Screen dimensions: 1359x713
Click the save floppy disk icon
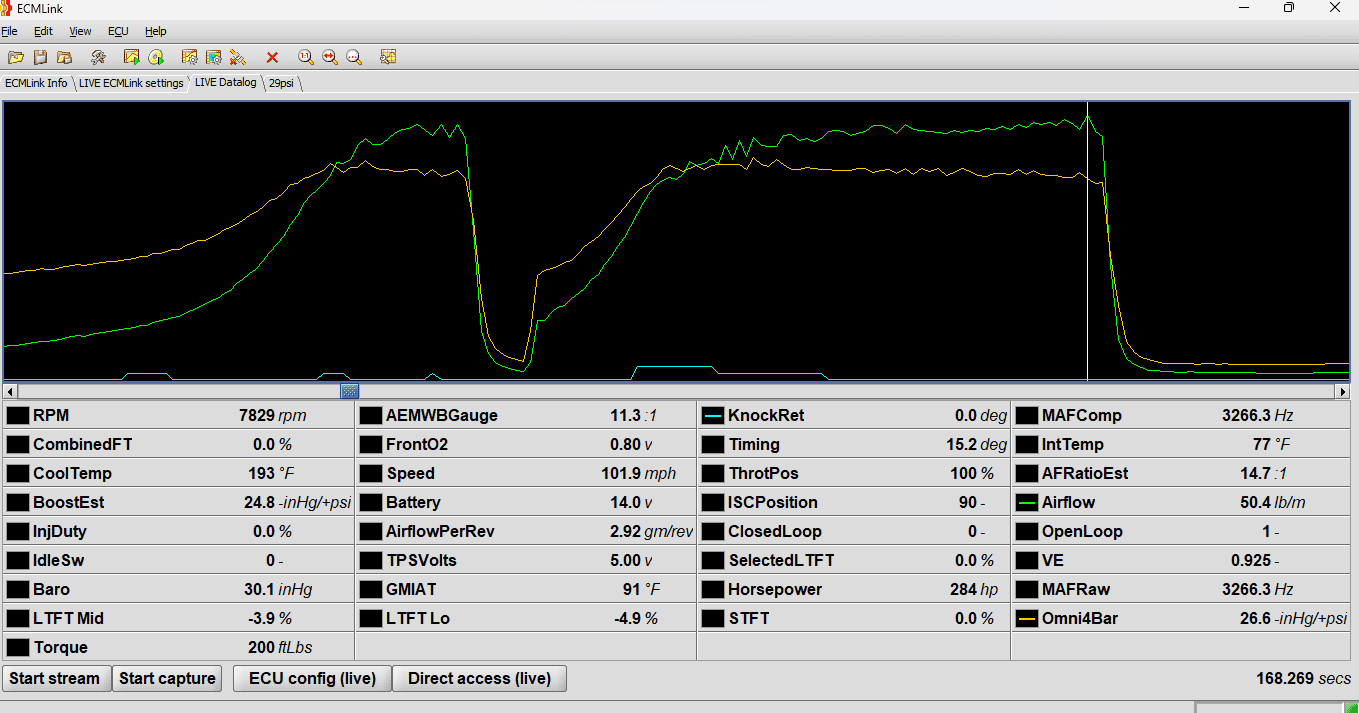pos(40,57)
